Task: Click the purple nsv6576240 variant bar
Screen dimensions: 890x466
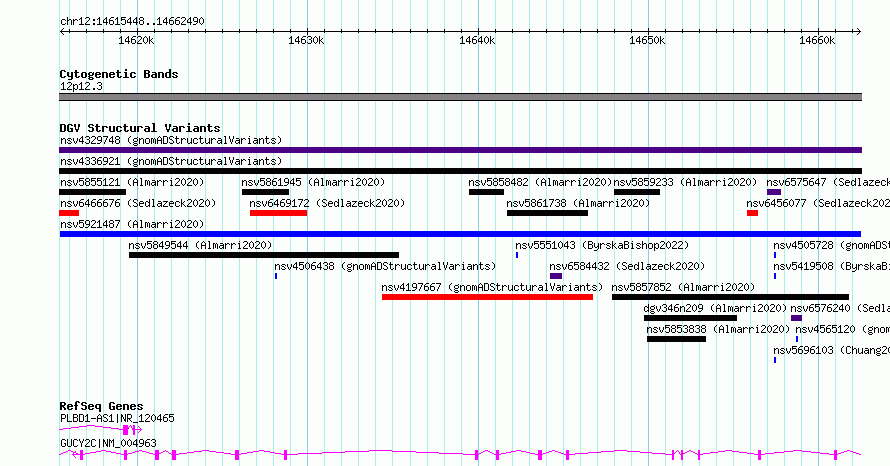Action: pos(796,318)
